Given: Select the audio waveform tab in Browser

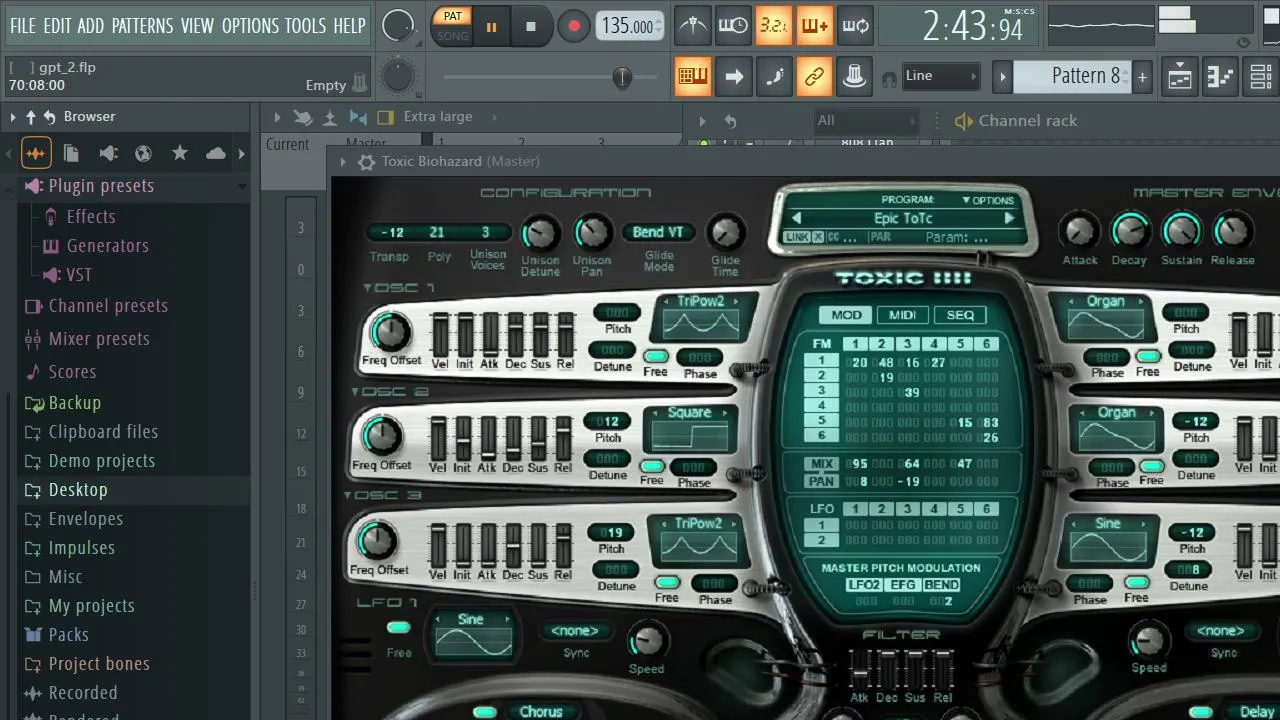Looking at the screenshot, I should [36, 153].
